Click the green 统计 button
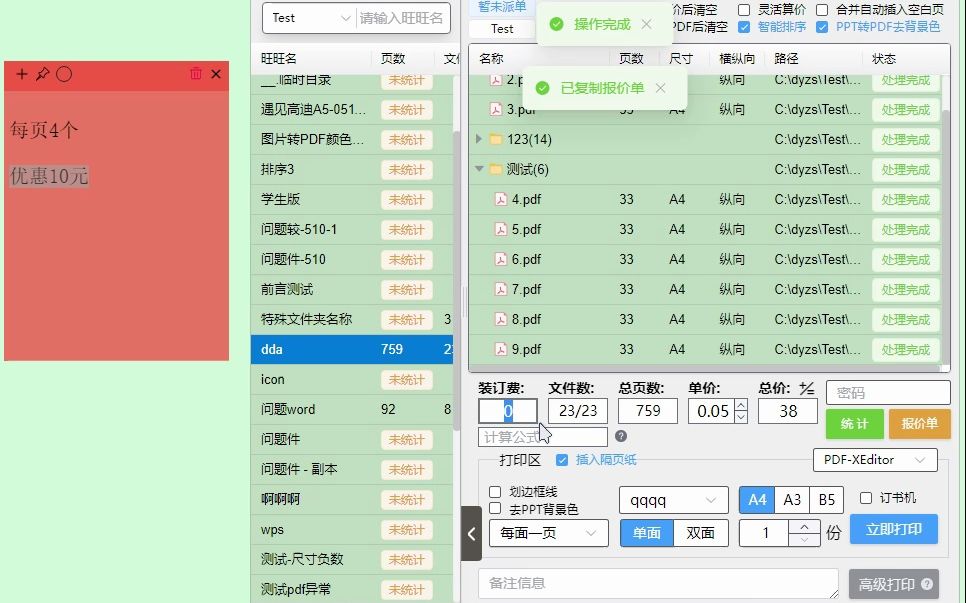966x603 pixels. click(854, 424)
